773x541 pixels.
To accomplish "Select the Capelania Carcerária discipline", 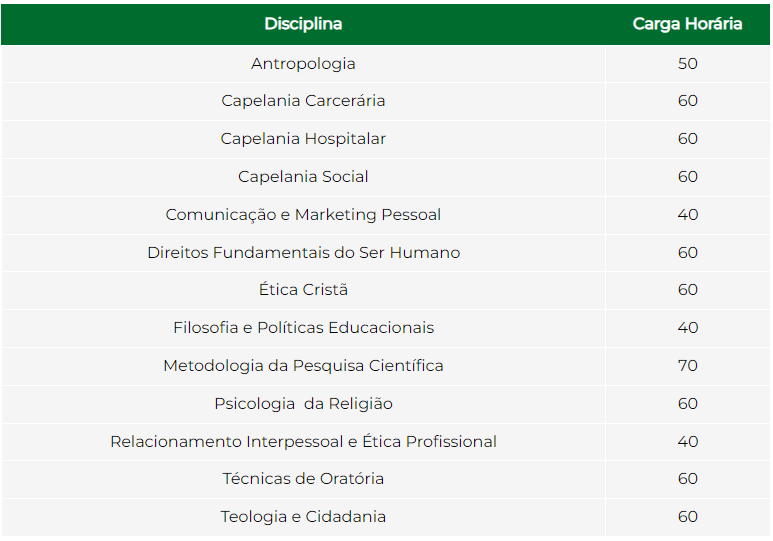I will 303,101.
